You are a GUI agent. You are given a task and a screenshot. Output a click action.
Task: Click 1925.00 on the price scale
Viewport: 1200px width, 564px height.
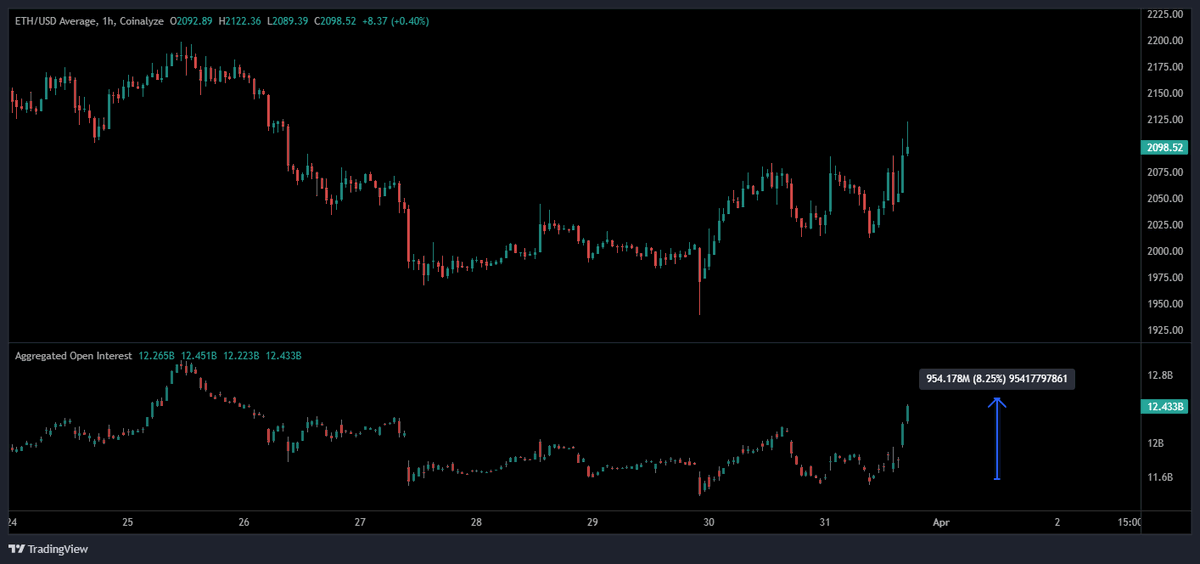(1166, 330)
